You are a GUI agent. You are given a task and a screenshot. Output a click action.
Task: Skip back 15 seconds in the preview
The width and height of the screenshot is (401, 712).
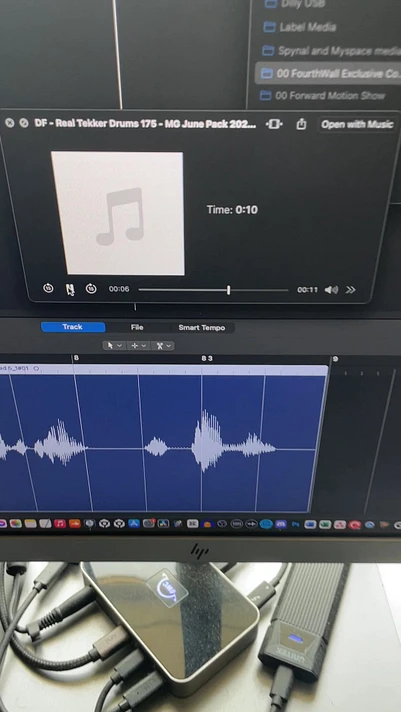pyautogui.click(x=48, y=288)
